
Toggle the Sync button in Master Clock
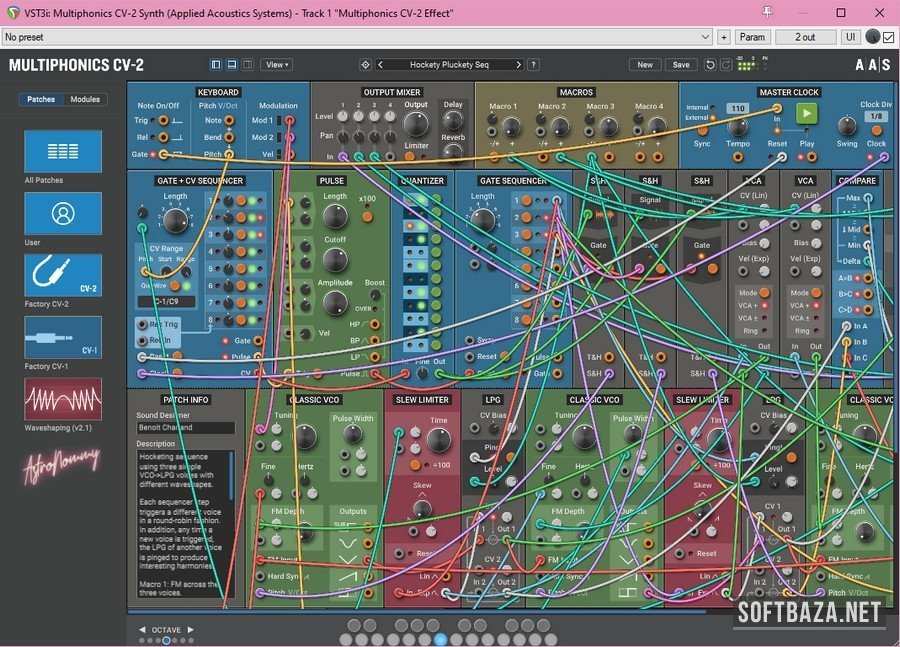pyautogui.click(x=702, y=129)
